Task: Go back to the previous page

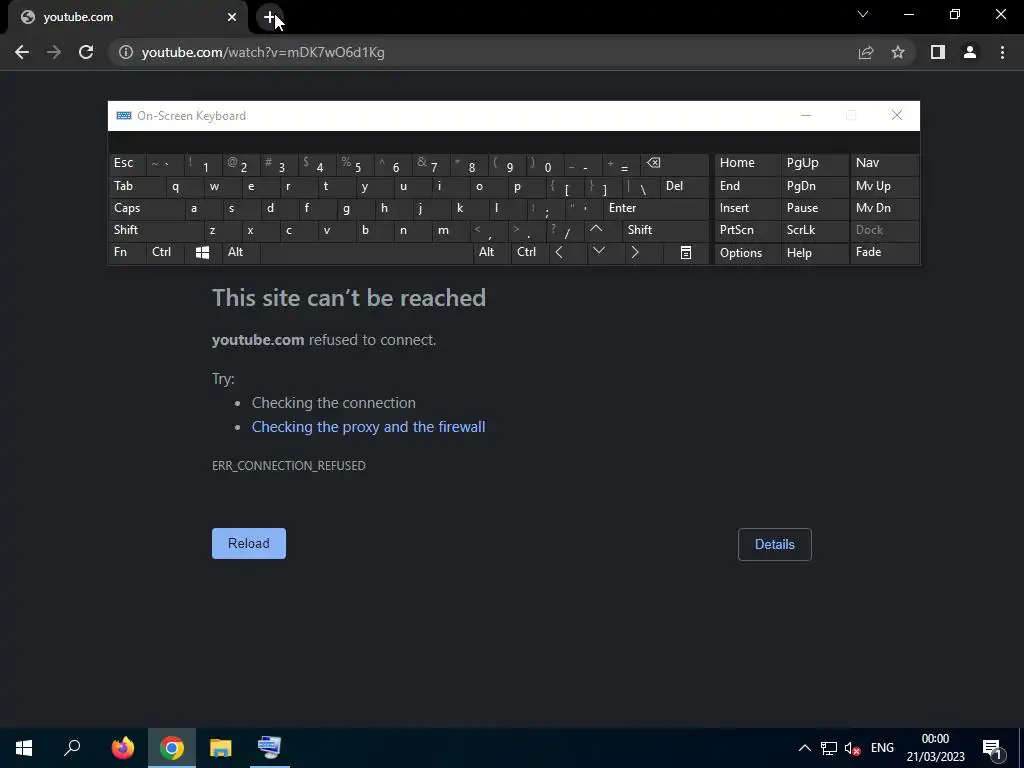Action: click(22, 52)
